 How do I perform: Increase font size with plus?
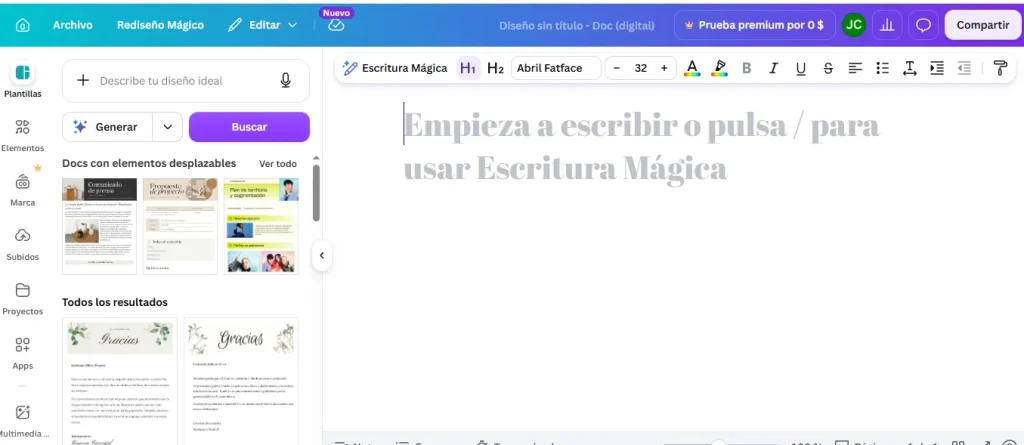click(664, 68)
